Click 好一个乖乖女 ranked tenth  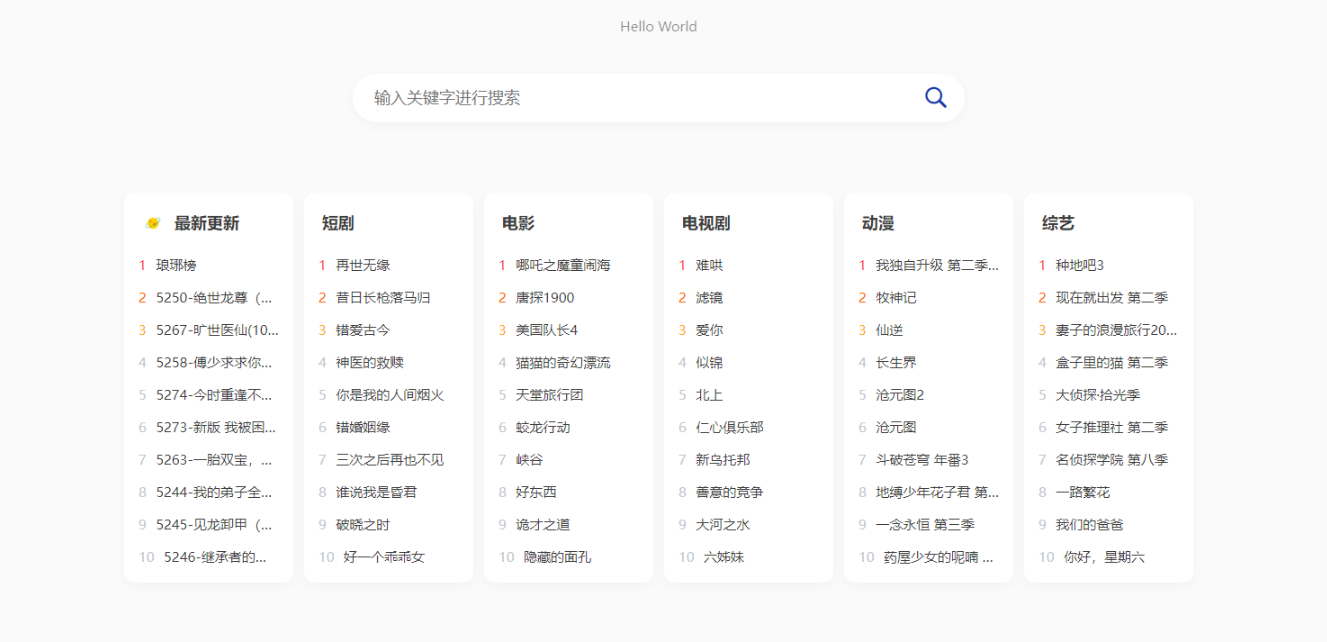click(x=384, y=557)
